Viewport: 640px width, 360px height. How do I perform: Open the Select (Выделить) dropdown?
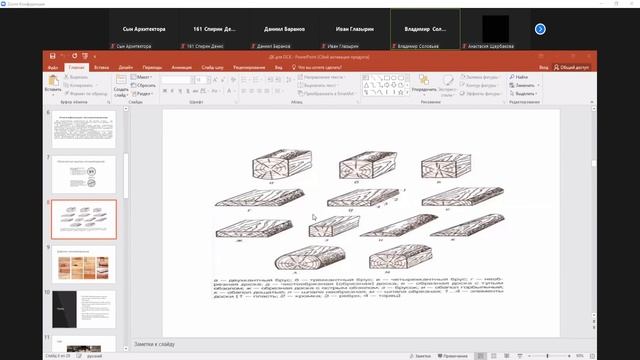pyautogui.click(x=523, y=93)
